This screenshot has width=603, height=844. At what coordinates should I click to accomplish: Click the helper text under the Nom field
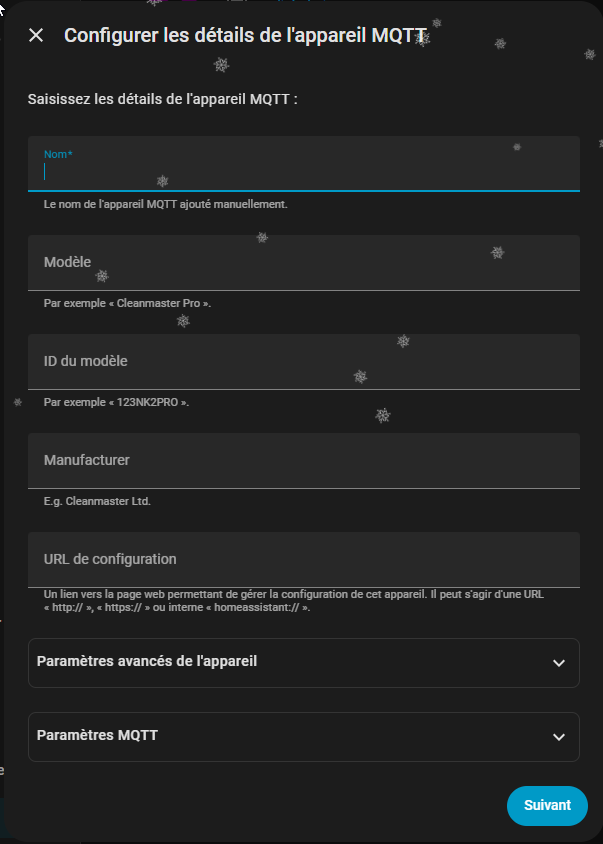pyautogui.click(x=165, y=204)
